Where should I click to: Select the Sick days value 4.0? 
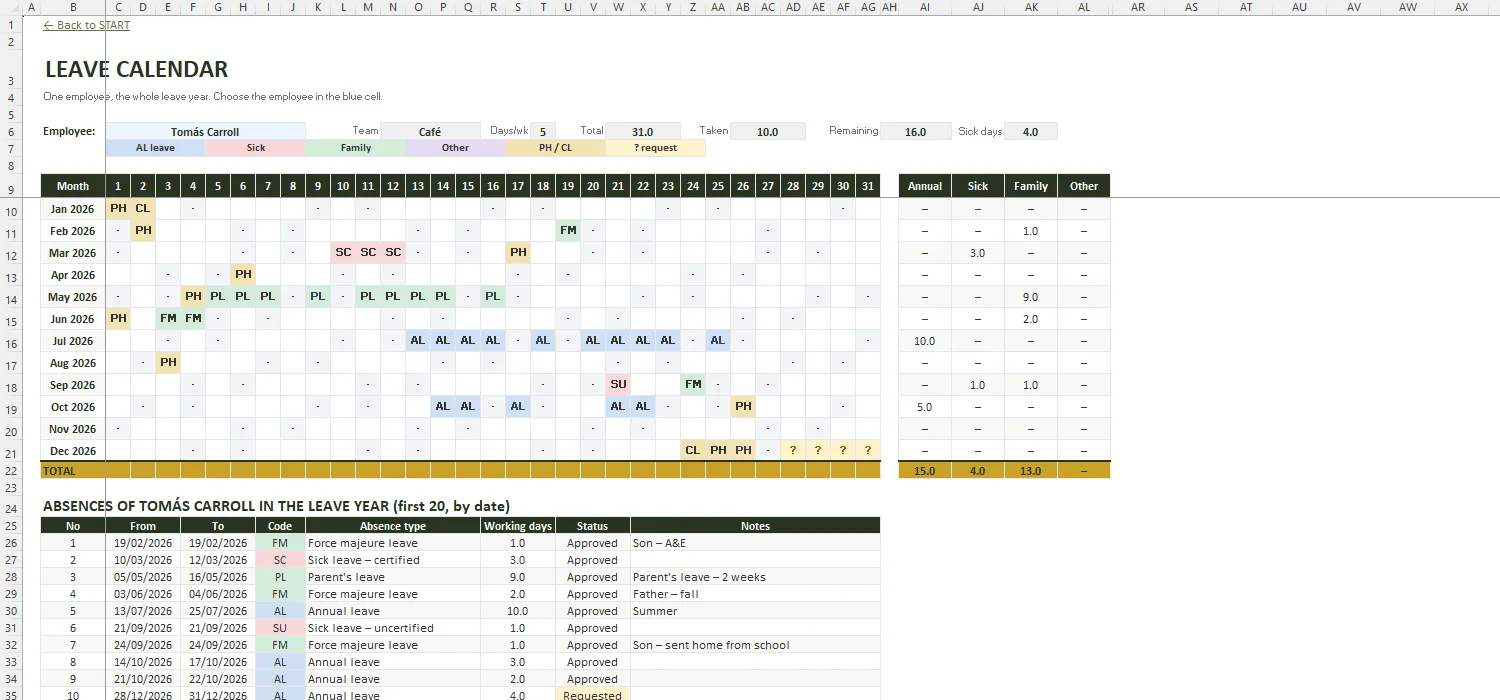pyautogui.click(x=1031, y=132)
